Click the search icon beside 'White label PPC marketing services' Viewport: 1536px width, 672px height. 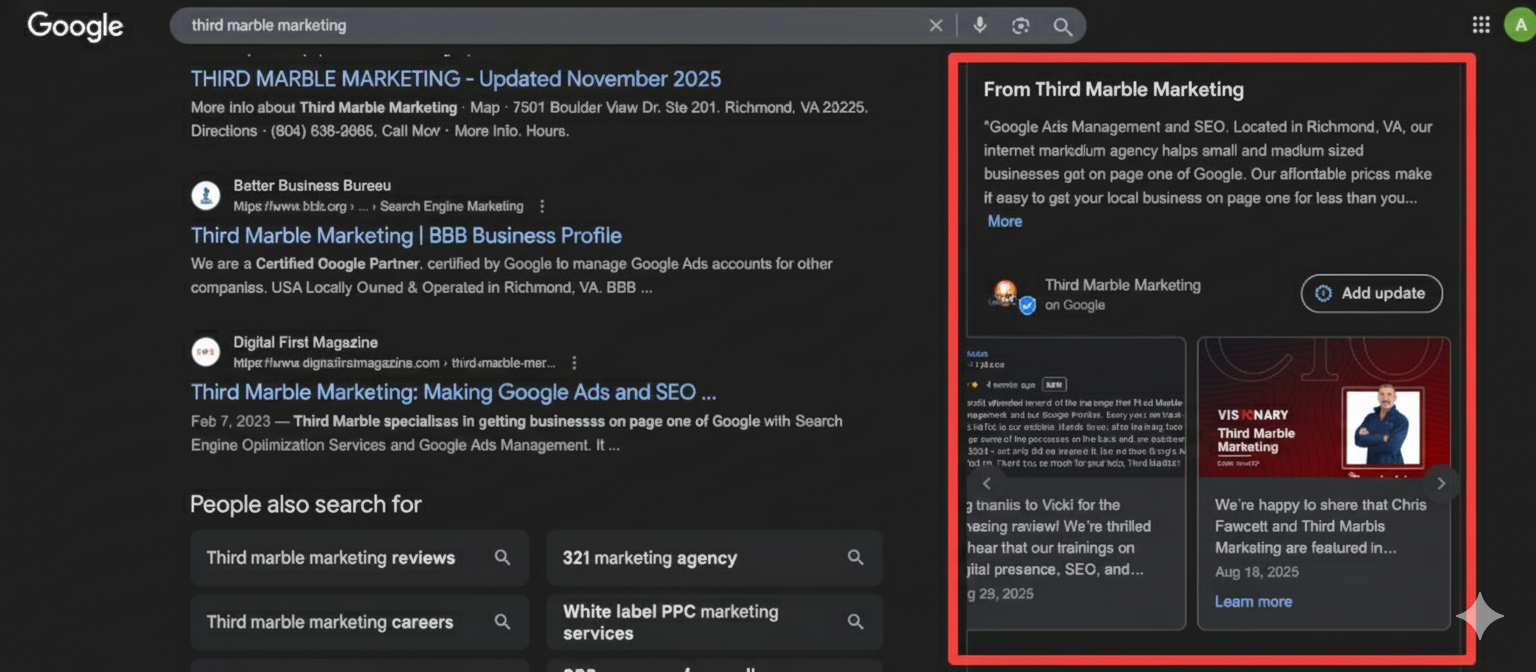pos(855,622)
